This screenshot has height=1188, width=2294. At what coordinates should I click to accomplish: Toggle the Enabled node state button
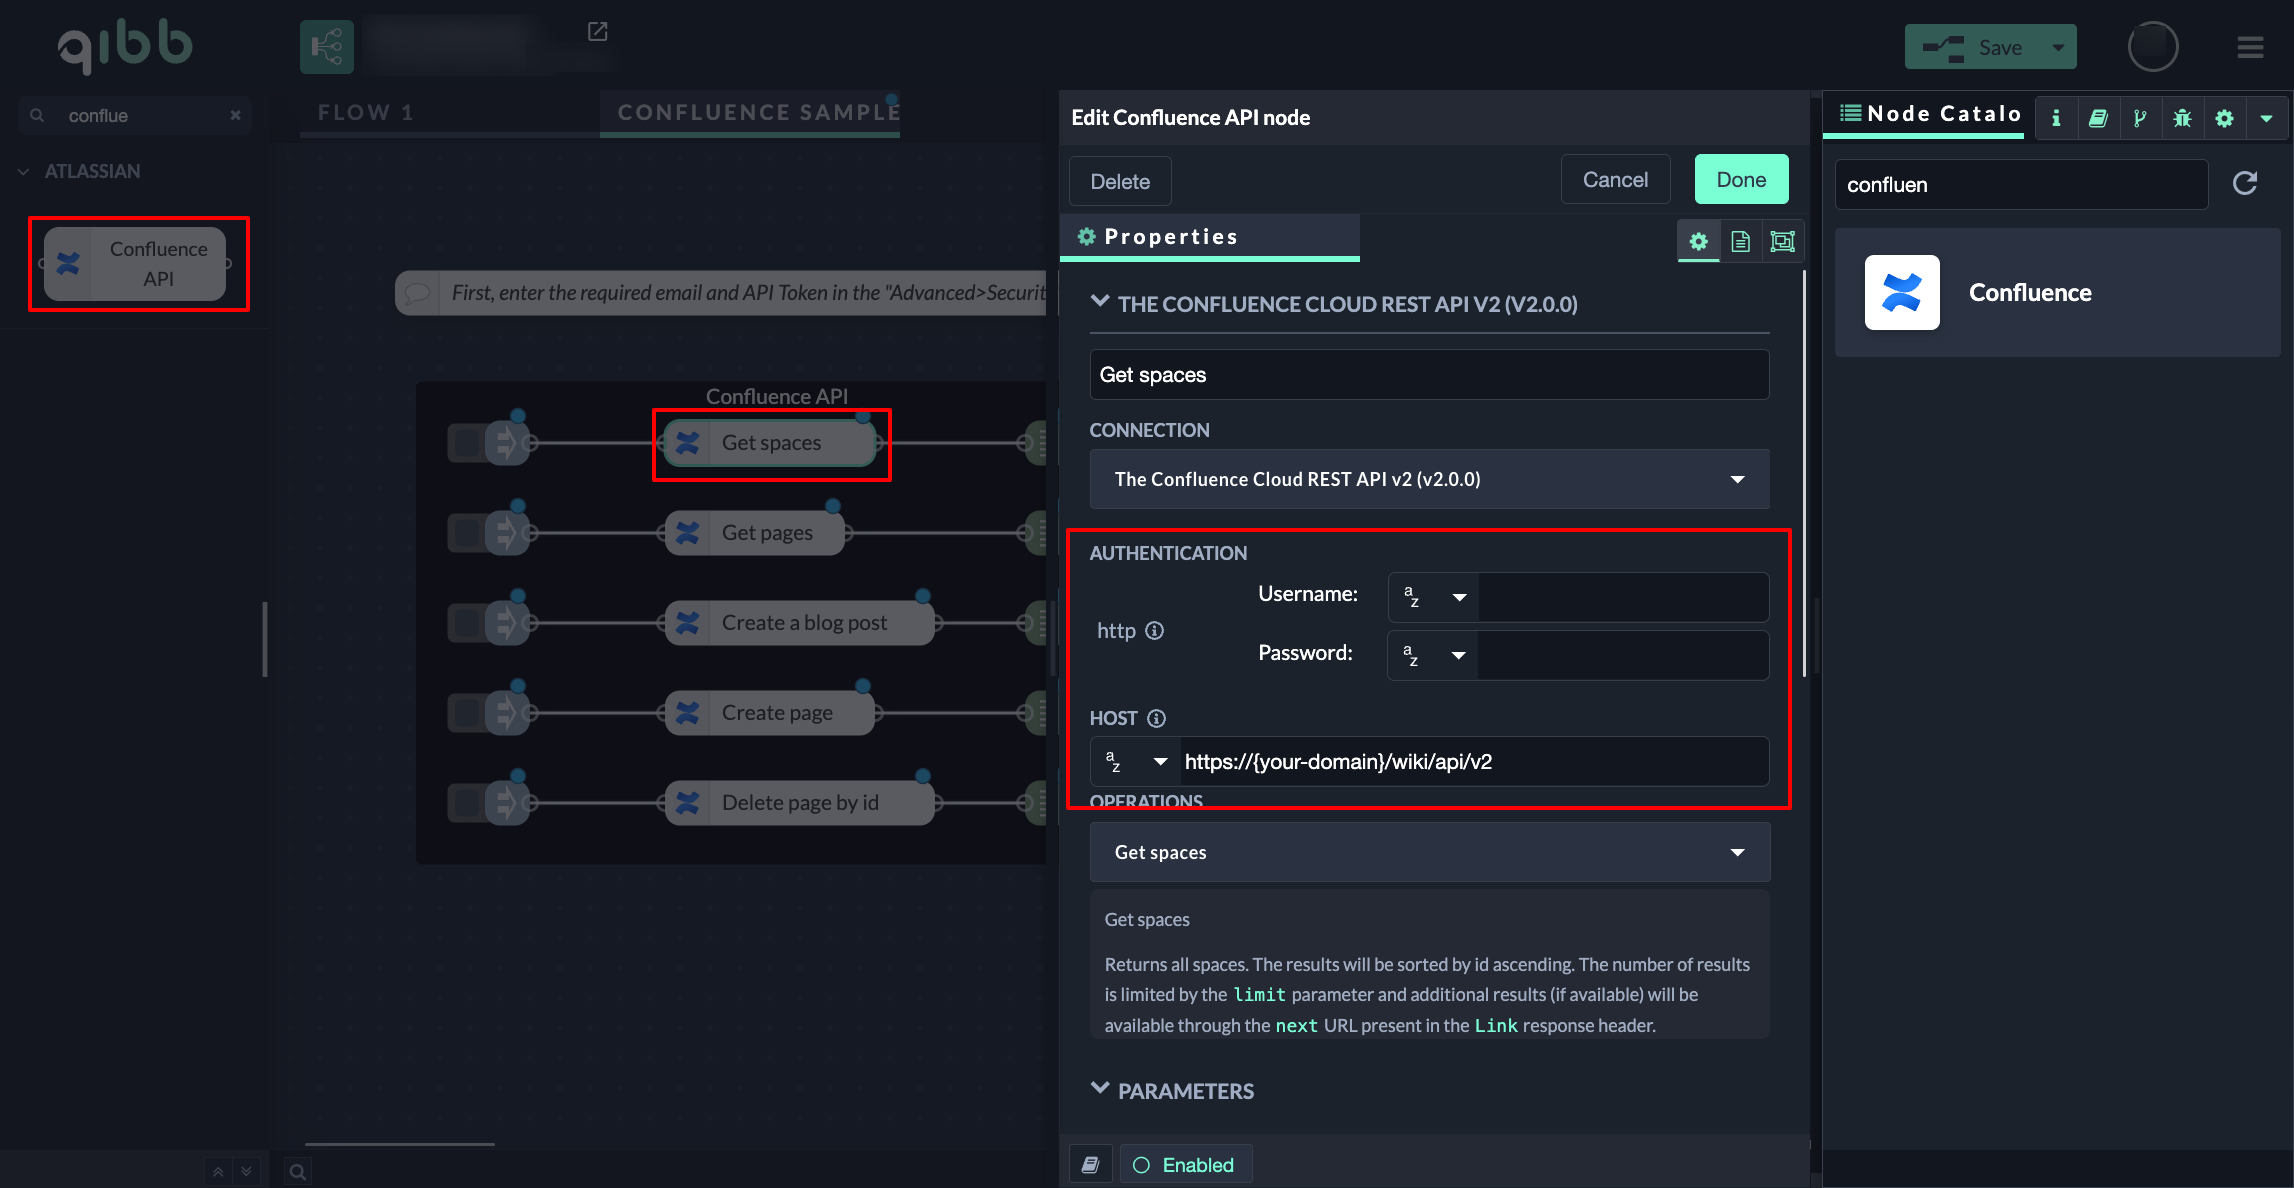click(x=1185, y=1165)
